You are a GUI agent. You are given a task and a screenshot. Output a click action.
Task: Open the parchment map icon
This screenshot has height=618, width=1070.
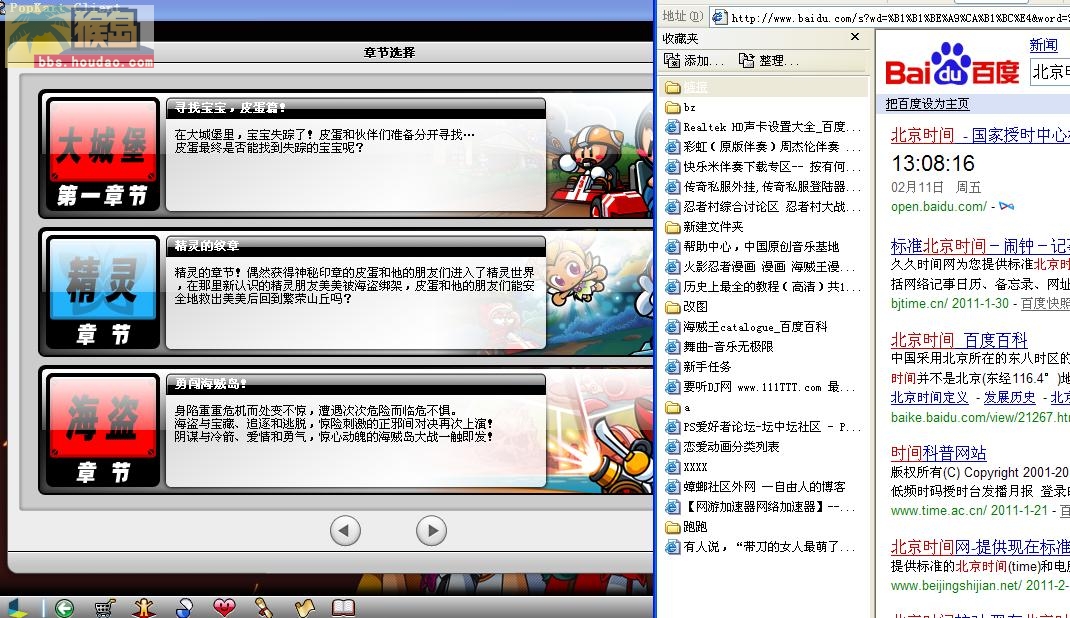coord(304,607)
